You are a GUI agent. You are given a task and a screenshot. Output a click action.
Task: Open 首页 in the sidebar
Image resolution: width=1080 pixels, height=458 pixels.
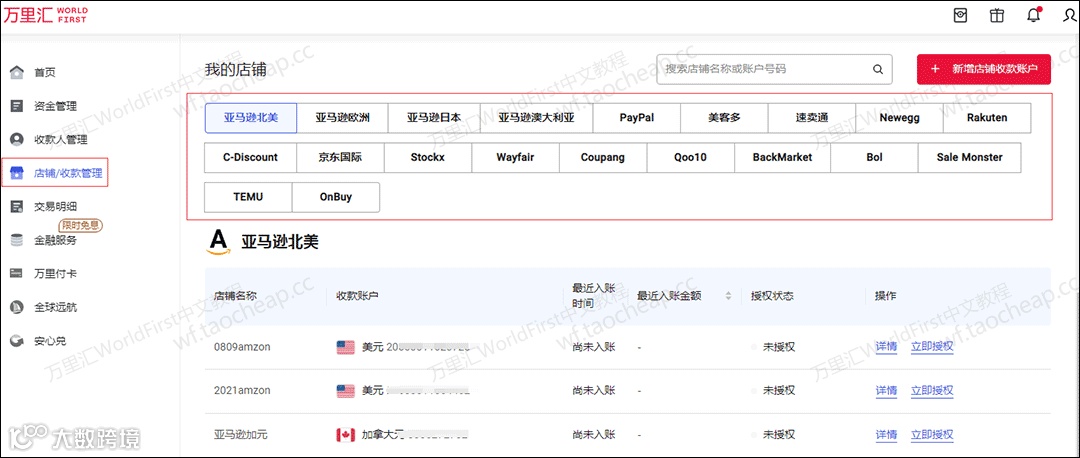tap(45, 72)
